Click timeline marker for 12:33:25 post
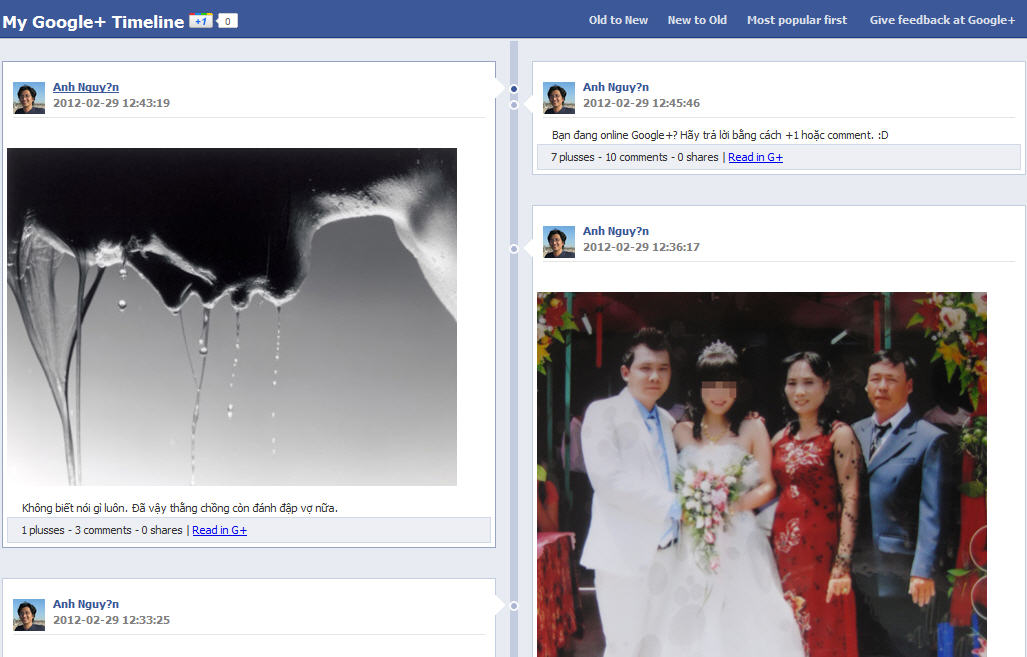 click(514, 606)
